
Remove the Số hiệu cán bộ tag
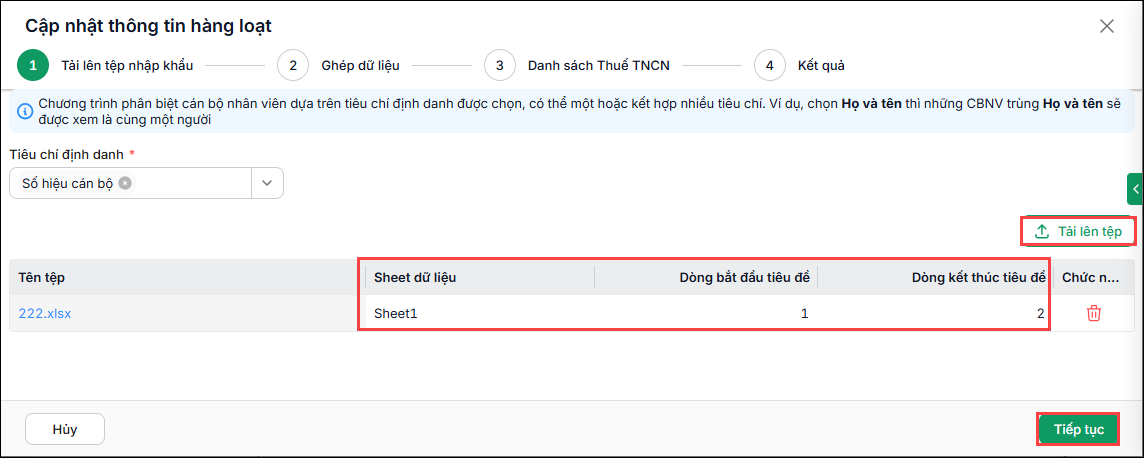(125, 183)
